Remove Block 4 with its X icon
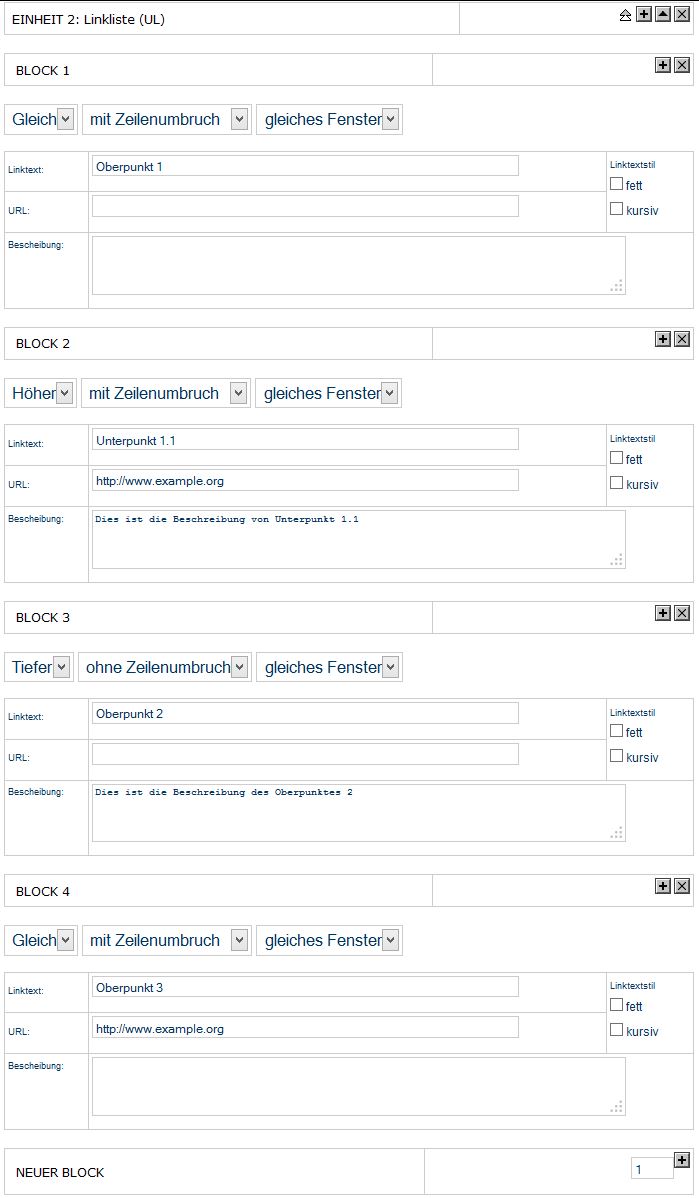This screenshot has width=699, height=1198. (682, 886)
